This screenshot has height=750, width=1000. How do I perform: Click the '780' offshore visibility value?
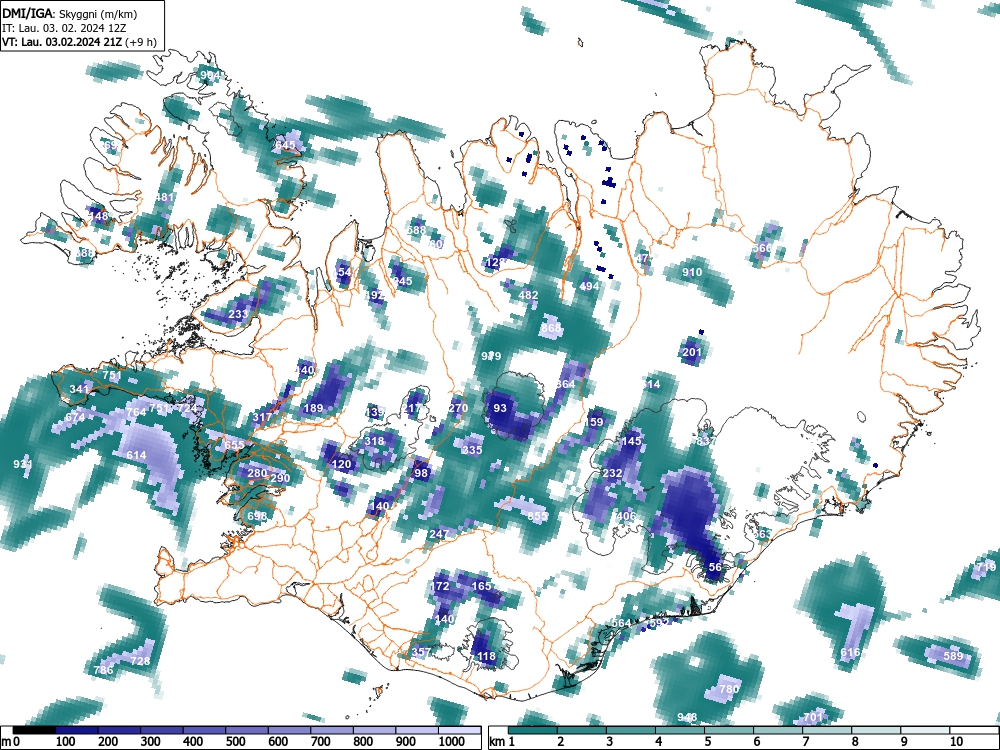pyautogui.click(x=729, y=689)
